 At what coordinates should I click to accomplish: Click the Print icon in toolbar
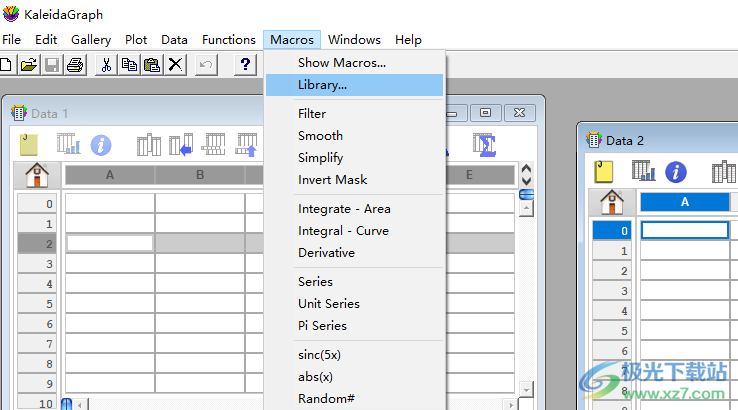75,65
